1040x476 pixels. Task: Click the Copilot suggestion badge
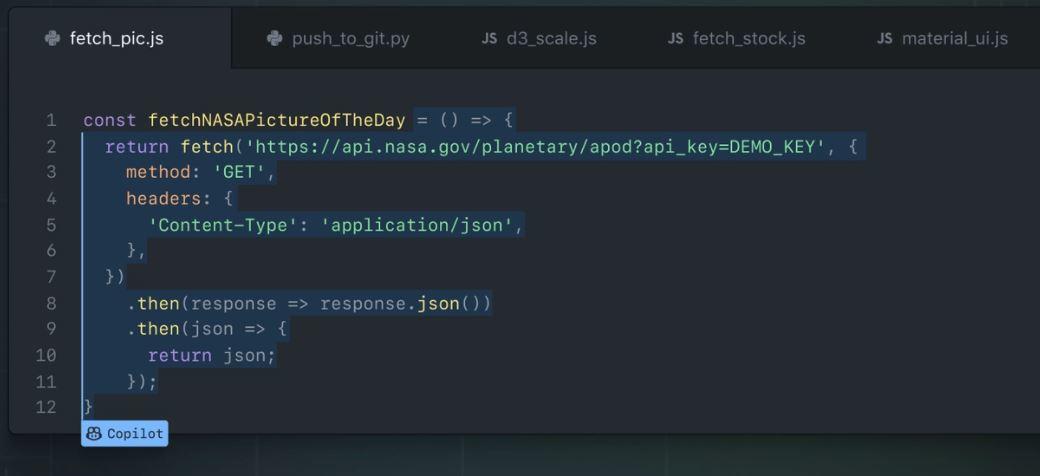point(125,434)
